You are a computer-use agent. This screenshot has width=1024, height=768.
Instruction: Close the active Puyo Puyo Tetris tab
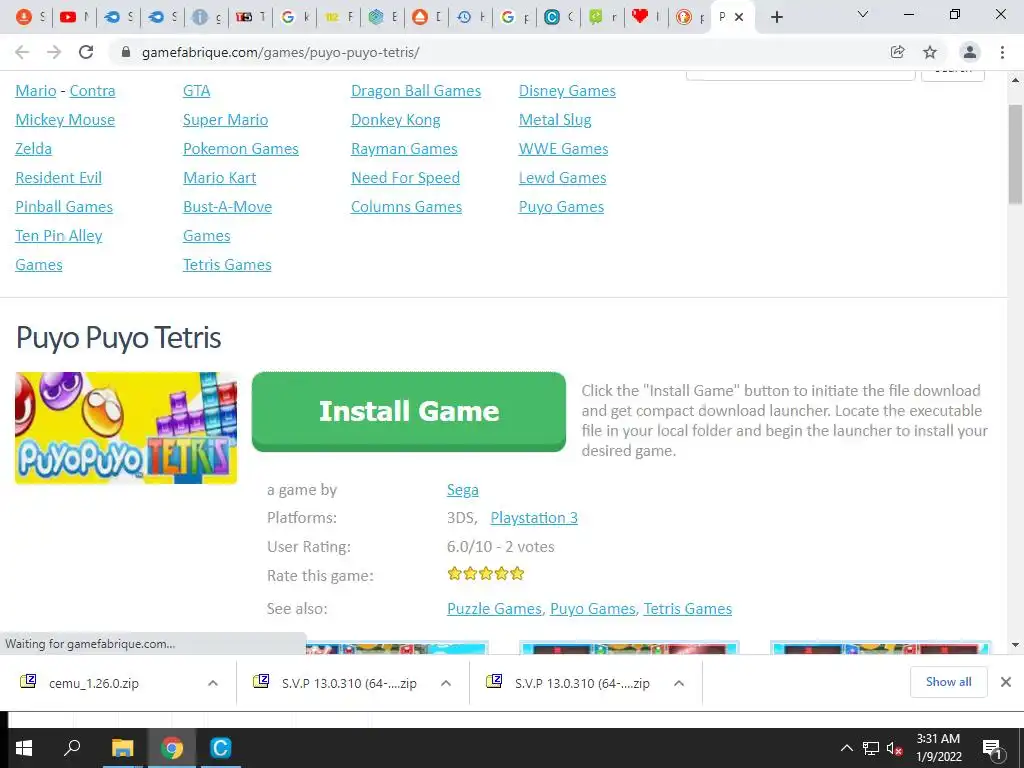tap(739, 17)
